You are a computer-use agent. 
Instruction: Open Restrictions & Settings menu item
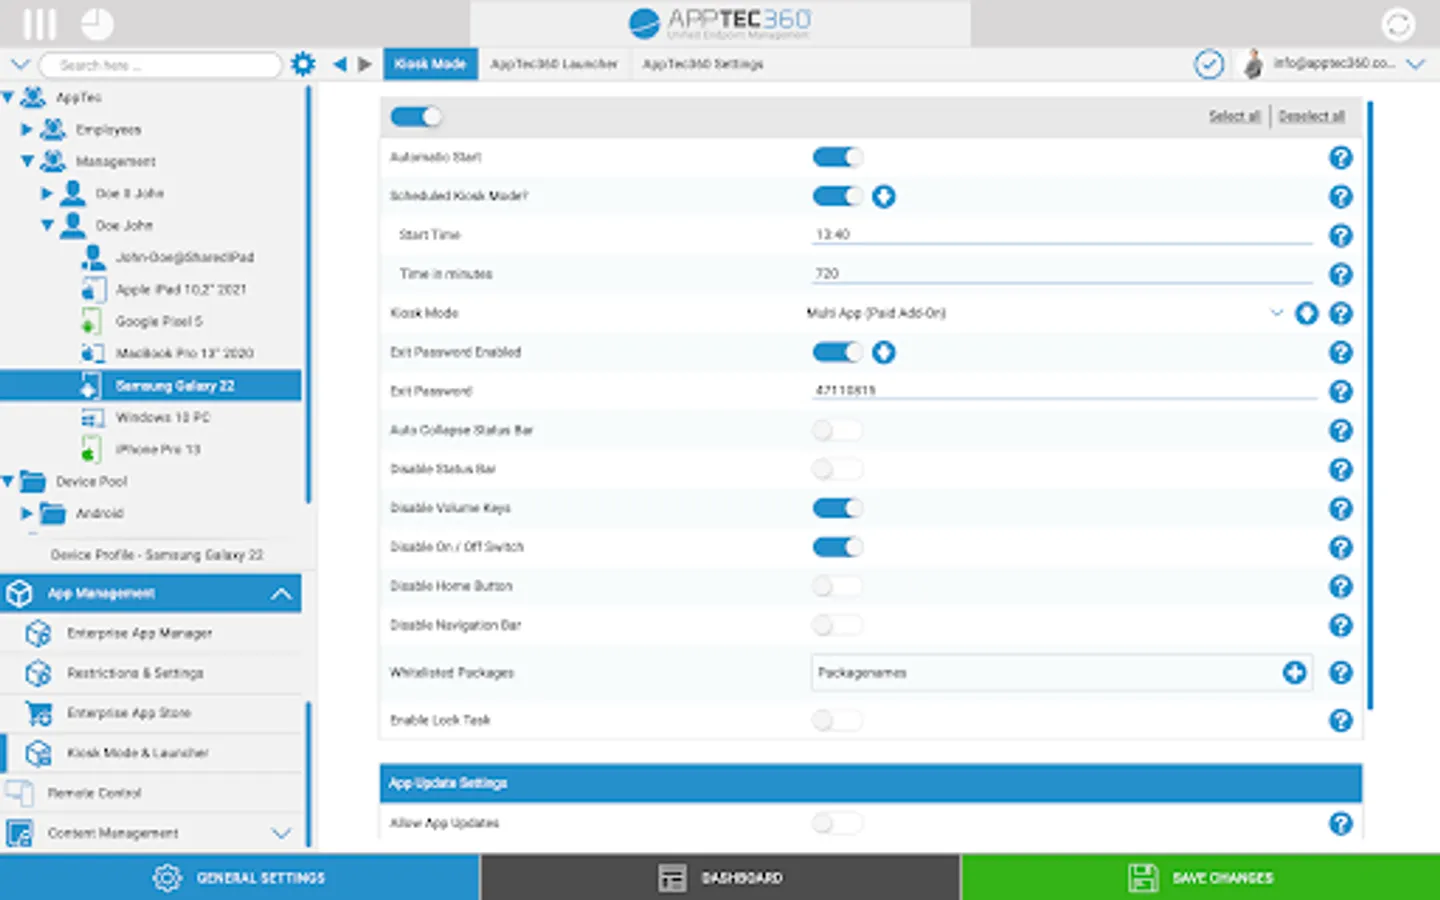coord(151,673)
